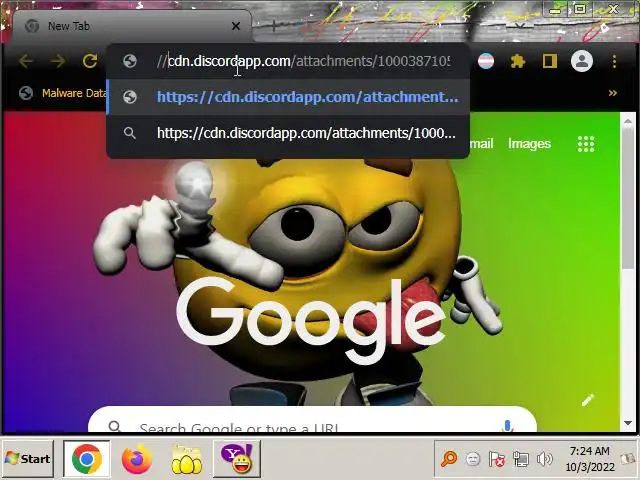Open Yahoo Messenger from the taskbar
640x480 pixels.
coord(237,459)
